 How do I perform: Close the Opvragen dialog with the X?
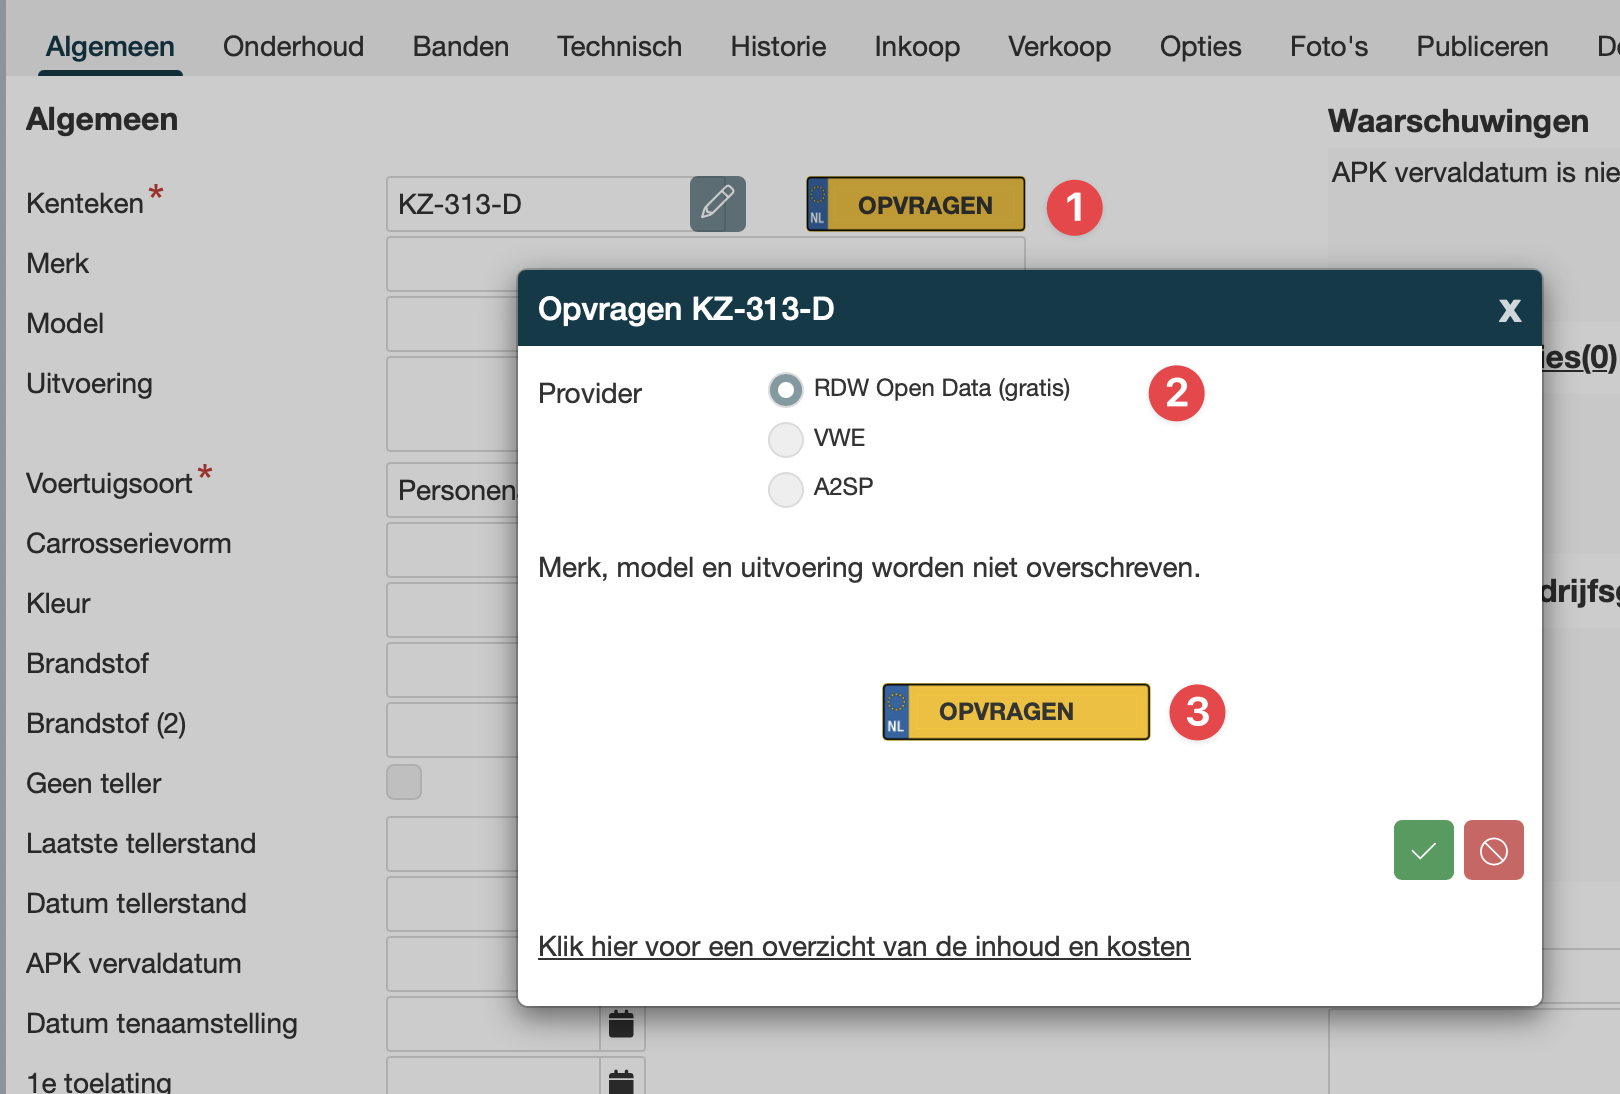click(x=1509, y=310)
